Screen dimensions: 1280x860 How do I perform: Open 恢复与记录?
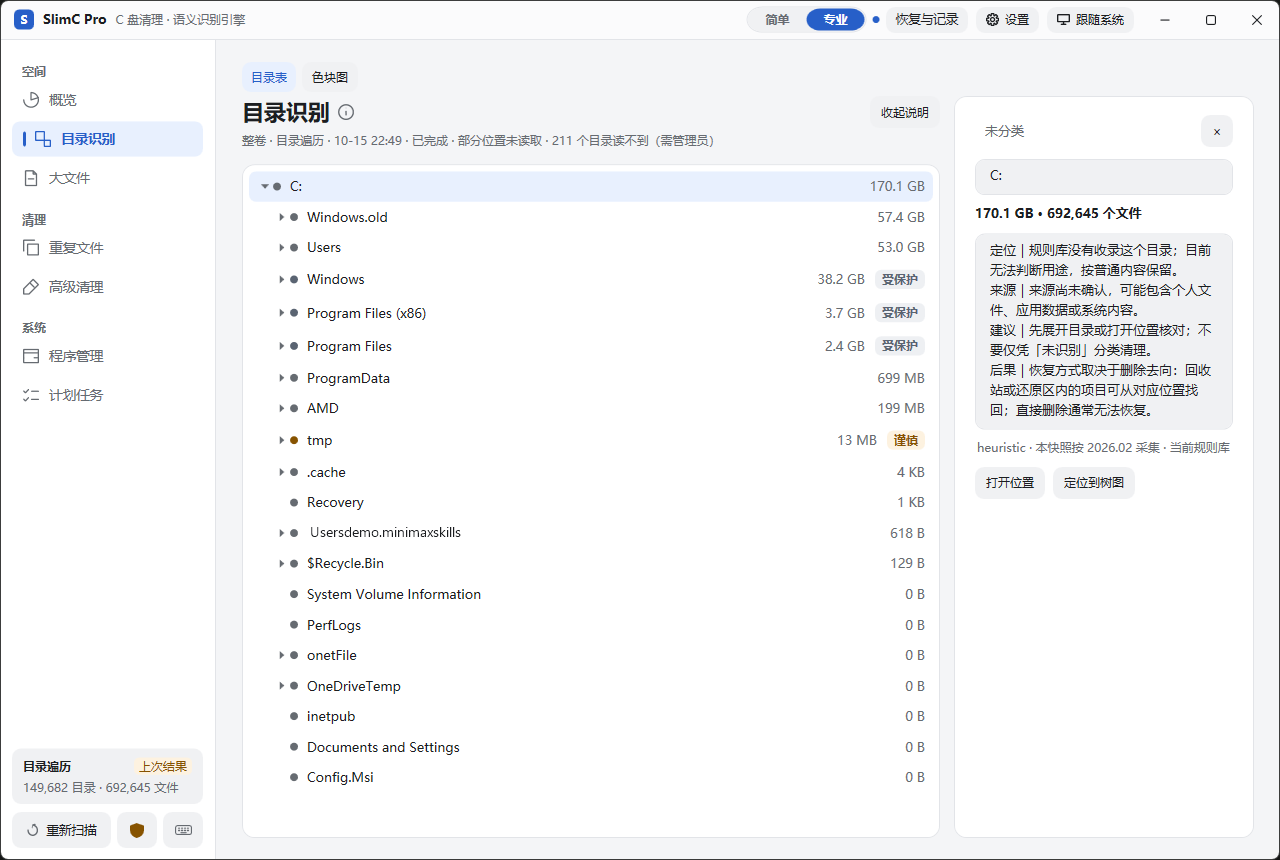pos(926,20)
